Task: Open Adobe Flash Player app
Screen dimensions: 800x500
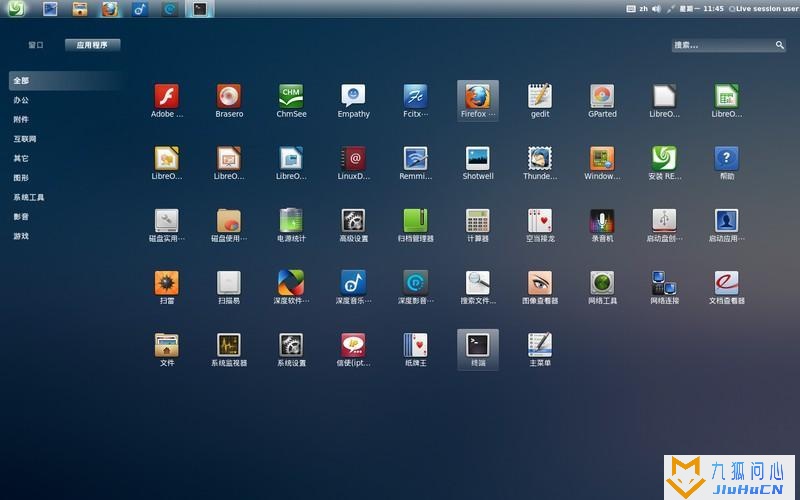Action: [x=167, y=101]
